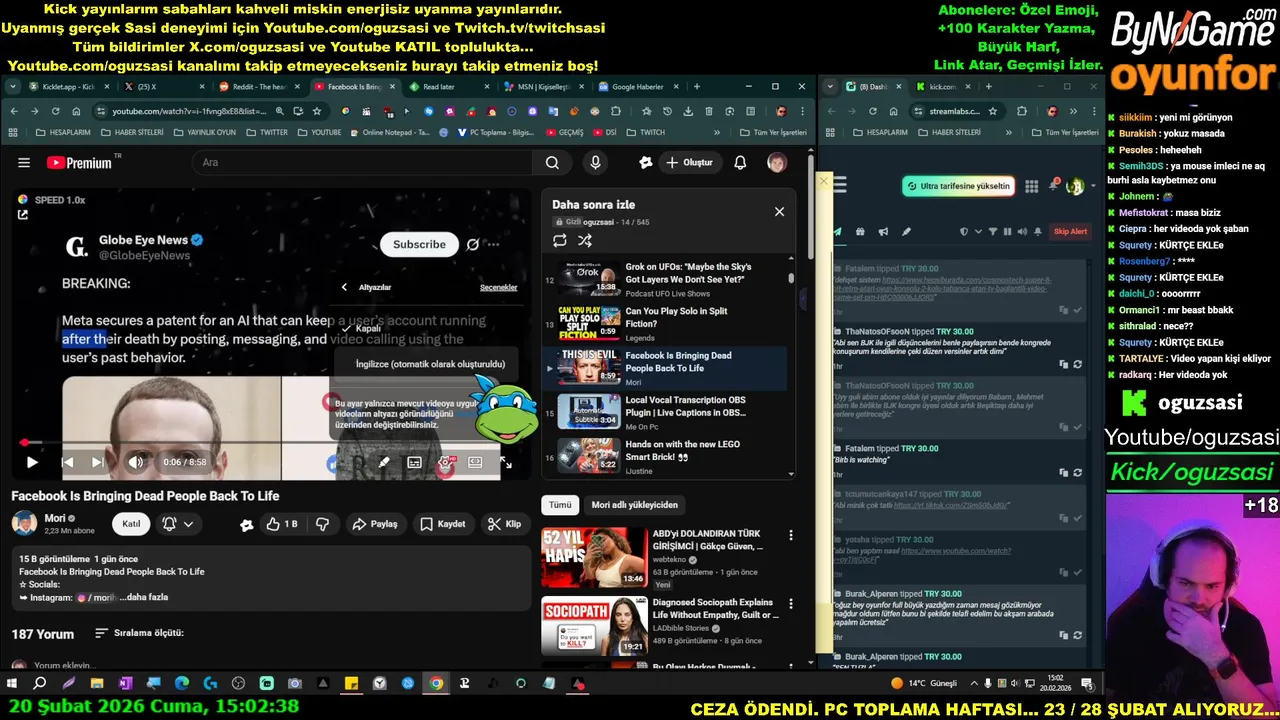This screenshot has width=1280, height=720.
Task: Play the video with the play button
Action: [32, 462]
